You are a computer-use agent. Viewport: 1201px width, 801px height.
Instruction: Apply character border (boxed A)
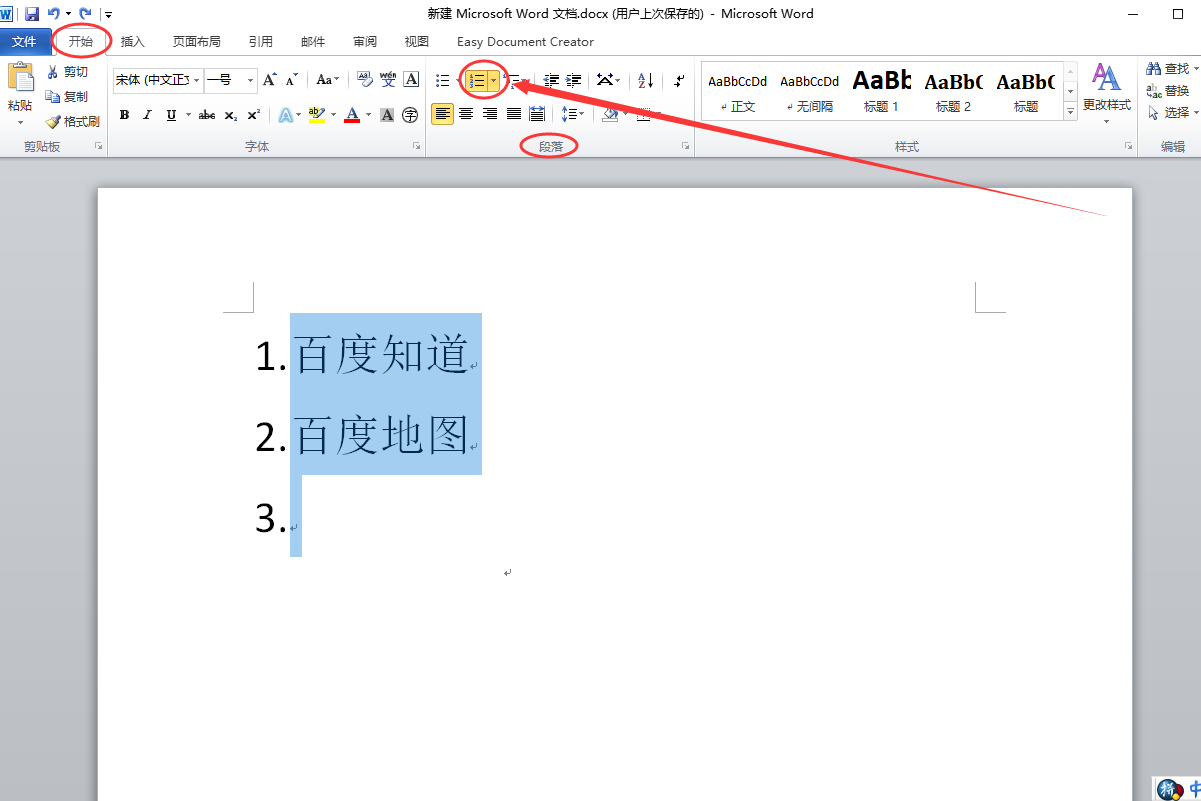[x=411, y=80]
